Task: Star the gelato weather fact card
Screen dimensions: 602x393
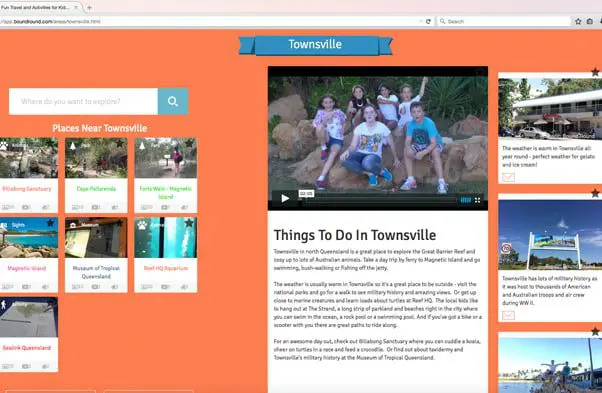Action: coord(595,72)
